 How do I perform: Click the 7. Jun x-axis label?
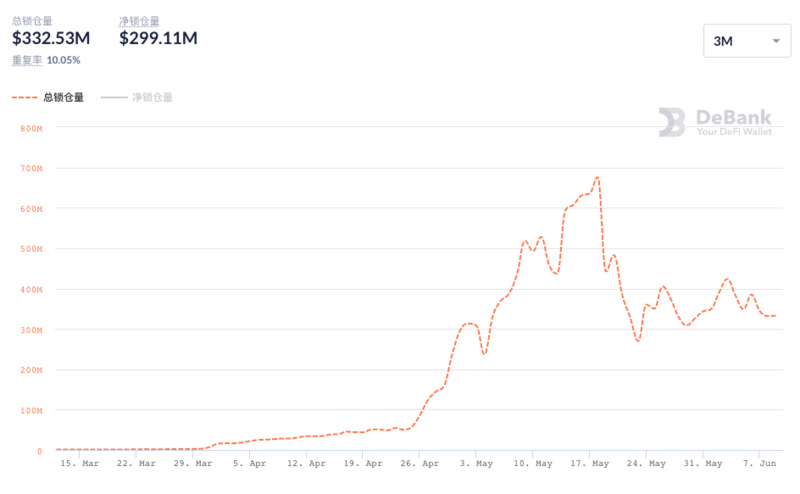762,464
